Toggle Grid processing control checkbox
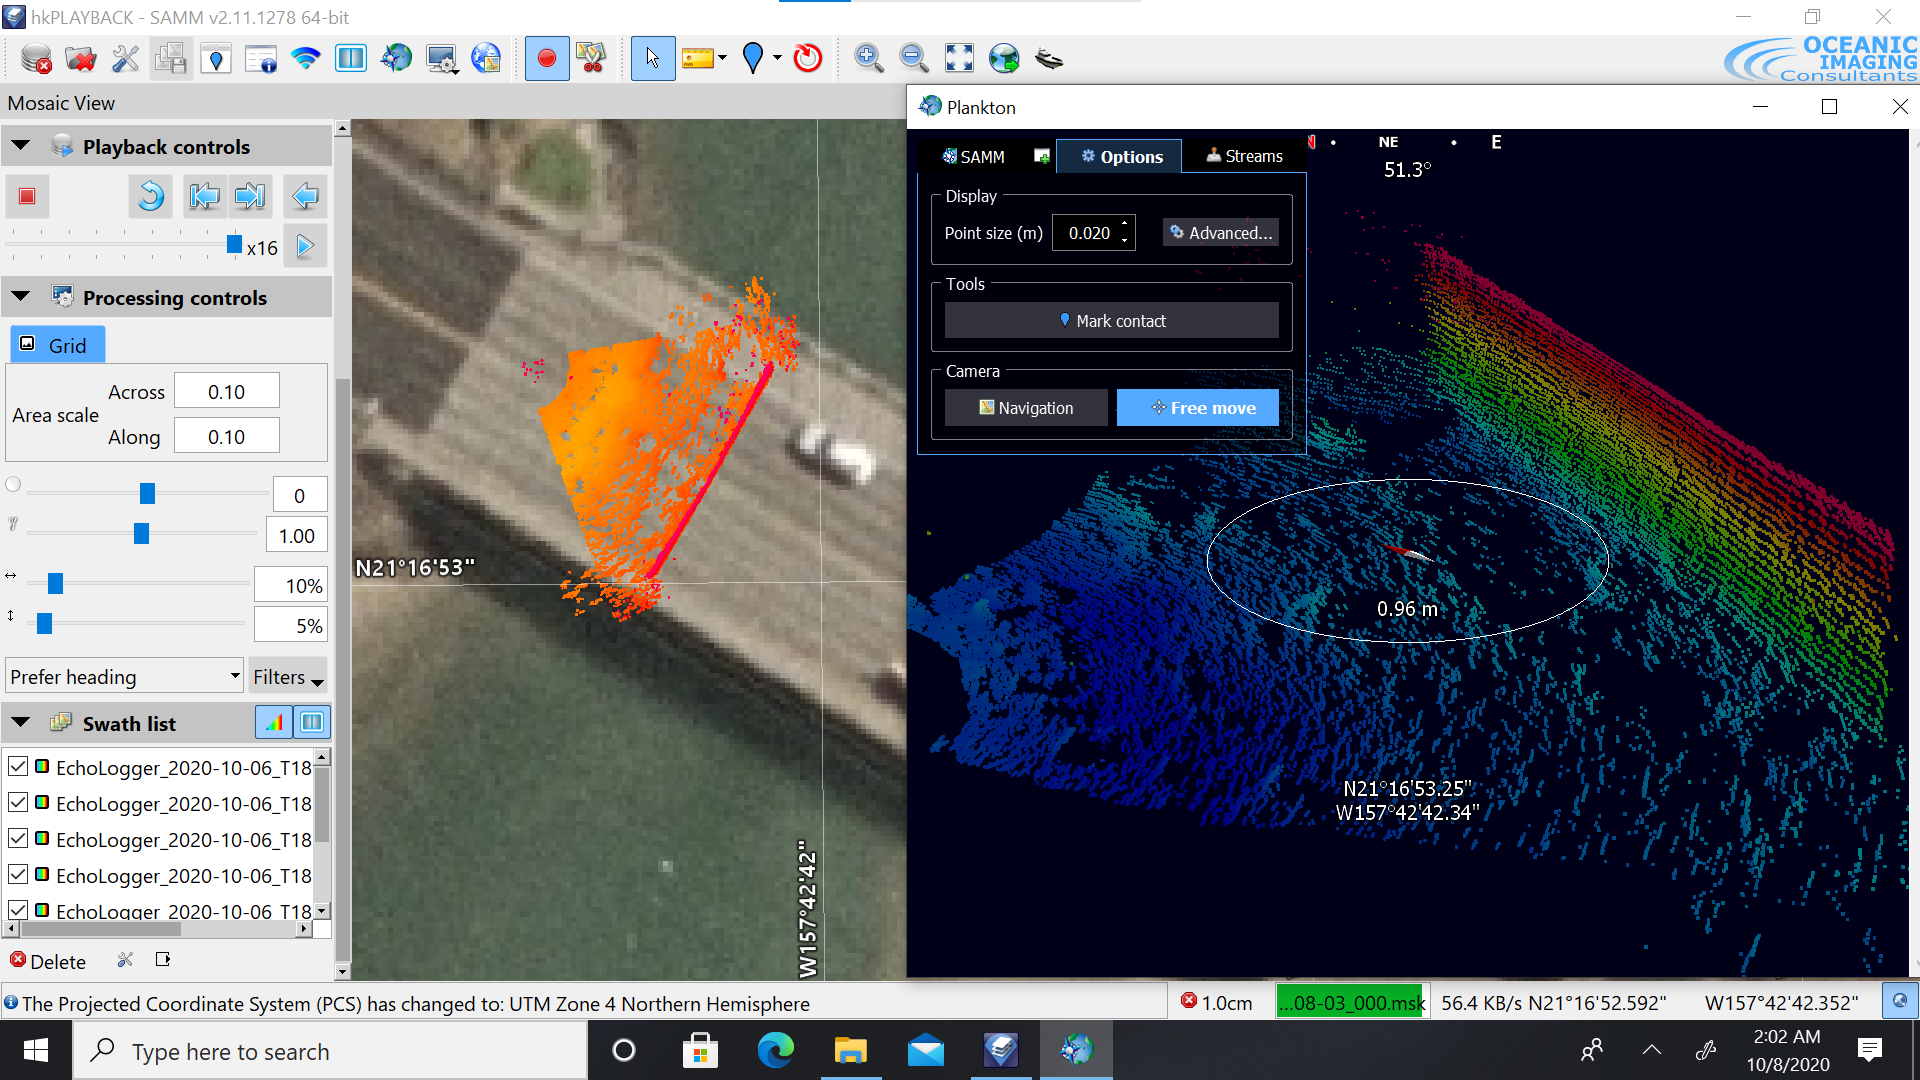This screenshot has width=1920, height=1080. coord(28,343)
